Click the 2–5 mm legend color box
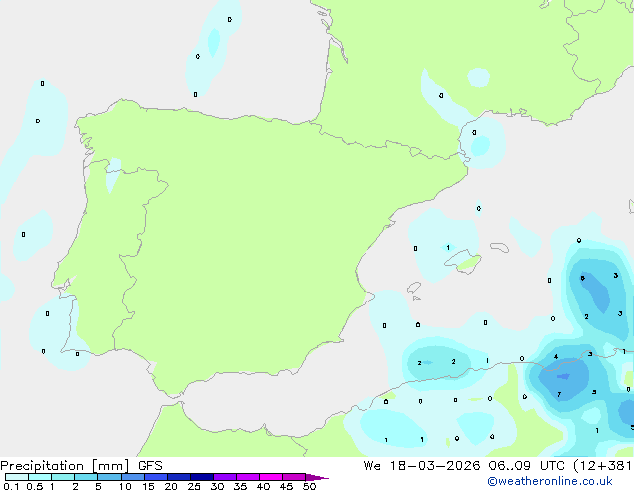 tap(86, 477)
